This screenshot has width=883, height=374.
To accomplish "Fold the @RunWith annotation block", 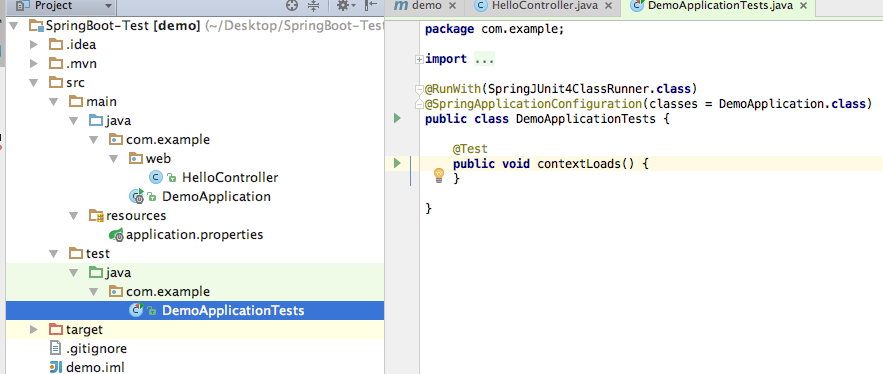I will click(418, 89).
